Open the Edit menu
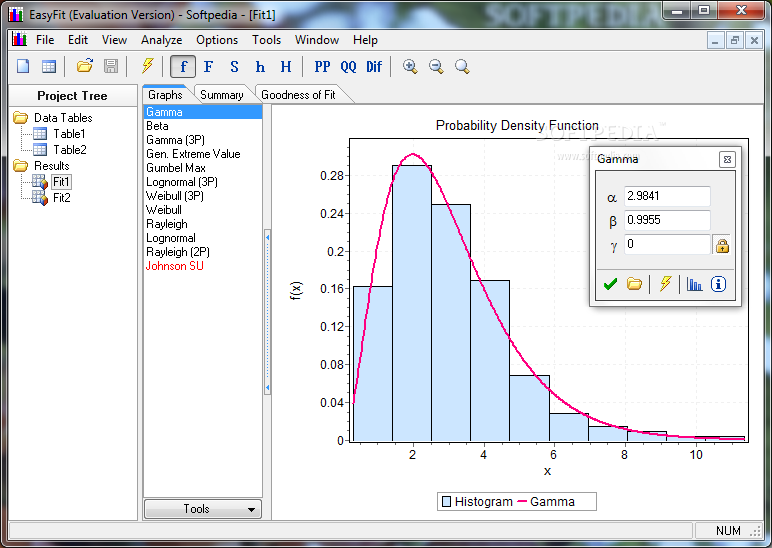The image size is (772, 548). pyautogui.click(x=78, y=40)
